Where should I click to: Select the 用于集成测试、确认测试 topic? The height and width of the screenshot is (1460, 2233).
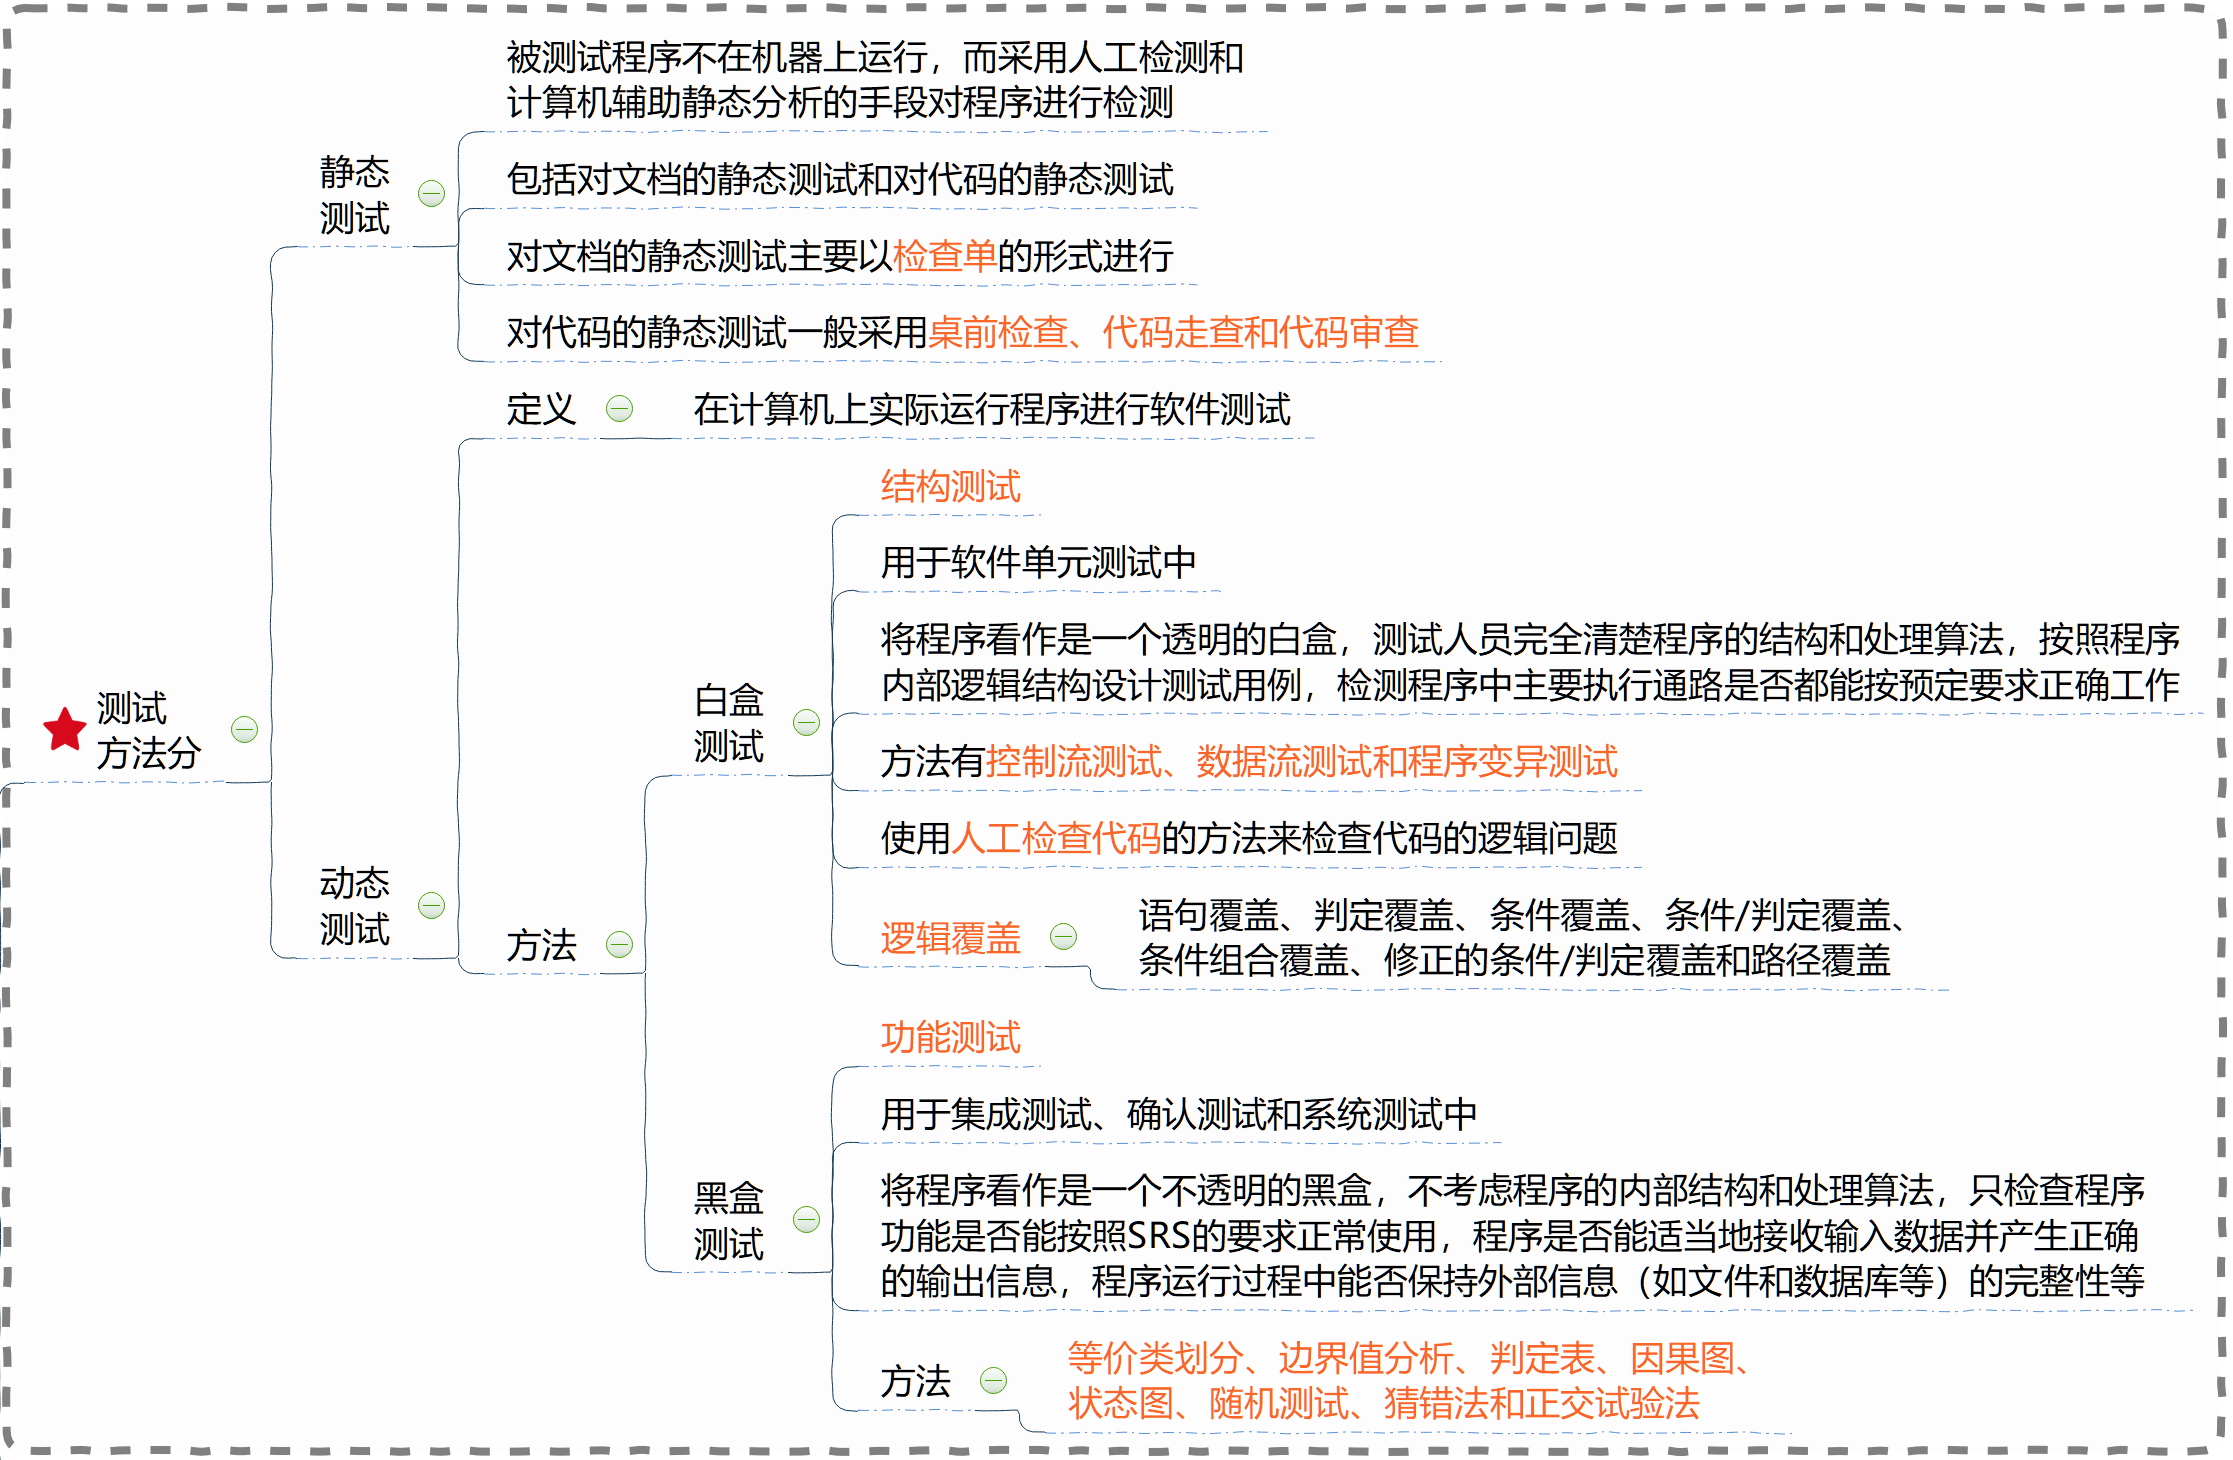tap(1178, 1113)
